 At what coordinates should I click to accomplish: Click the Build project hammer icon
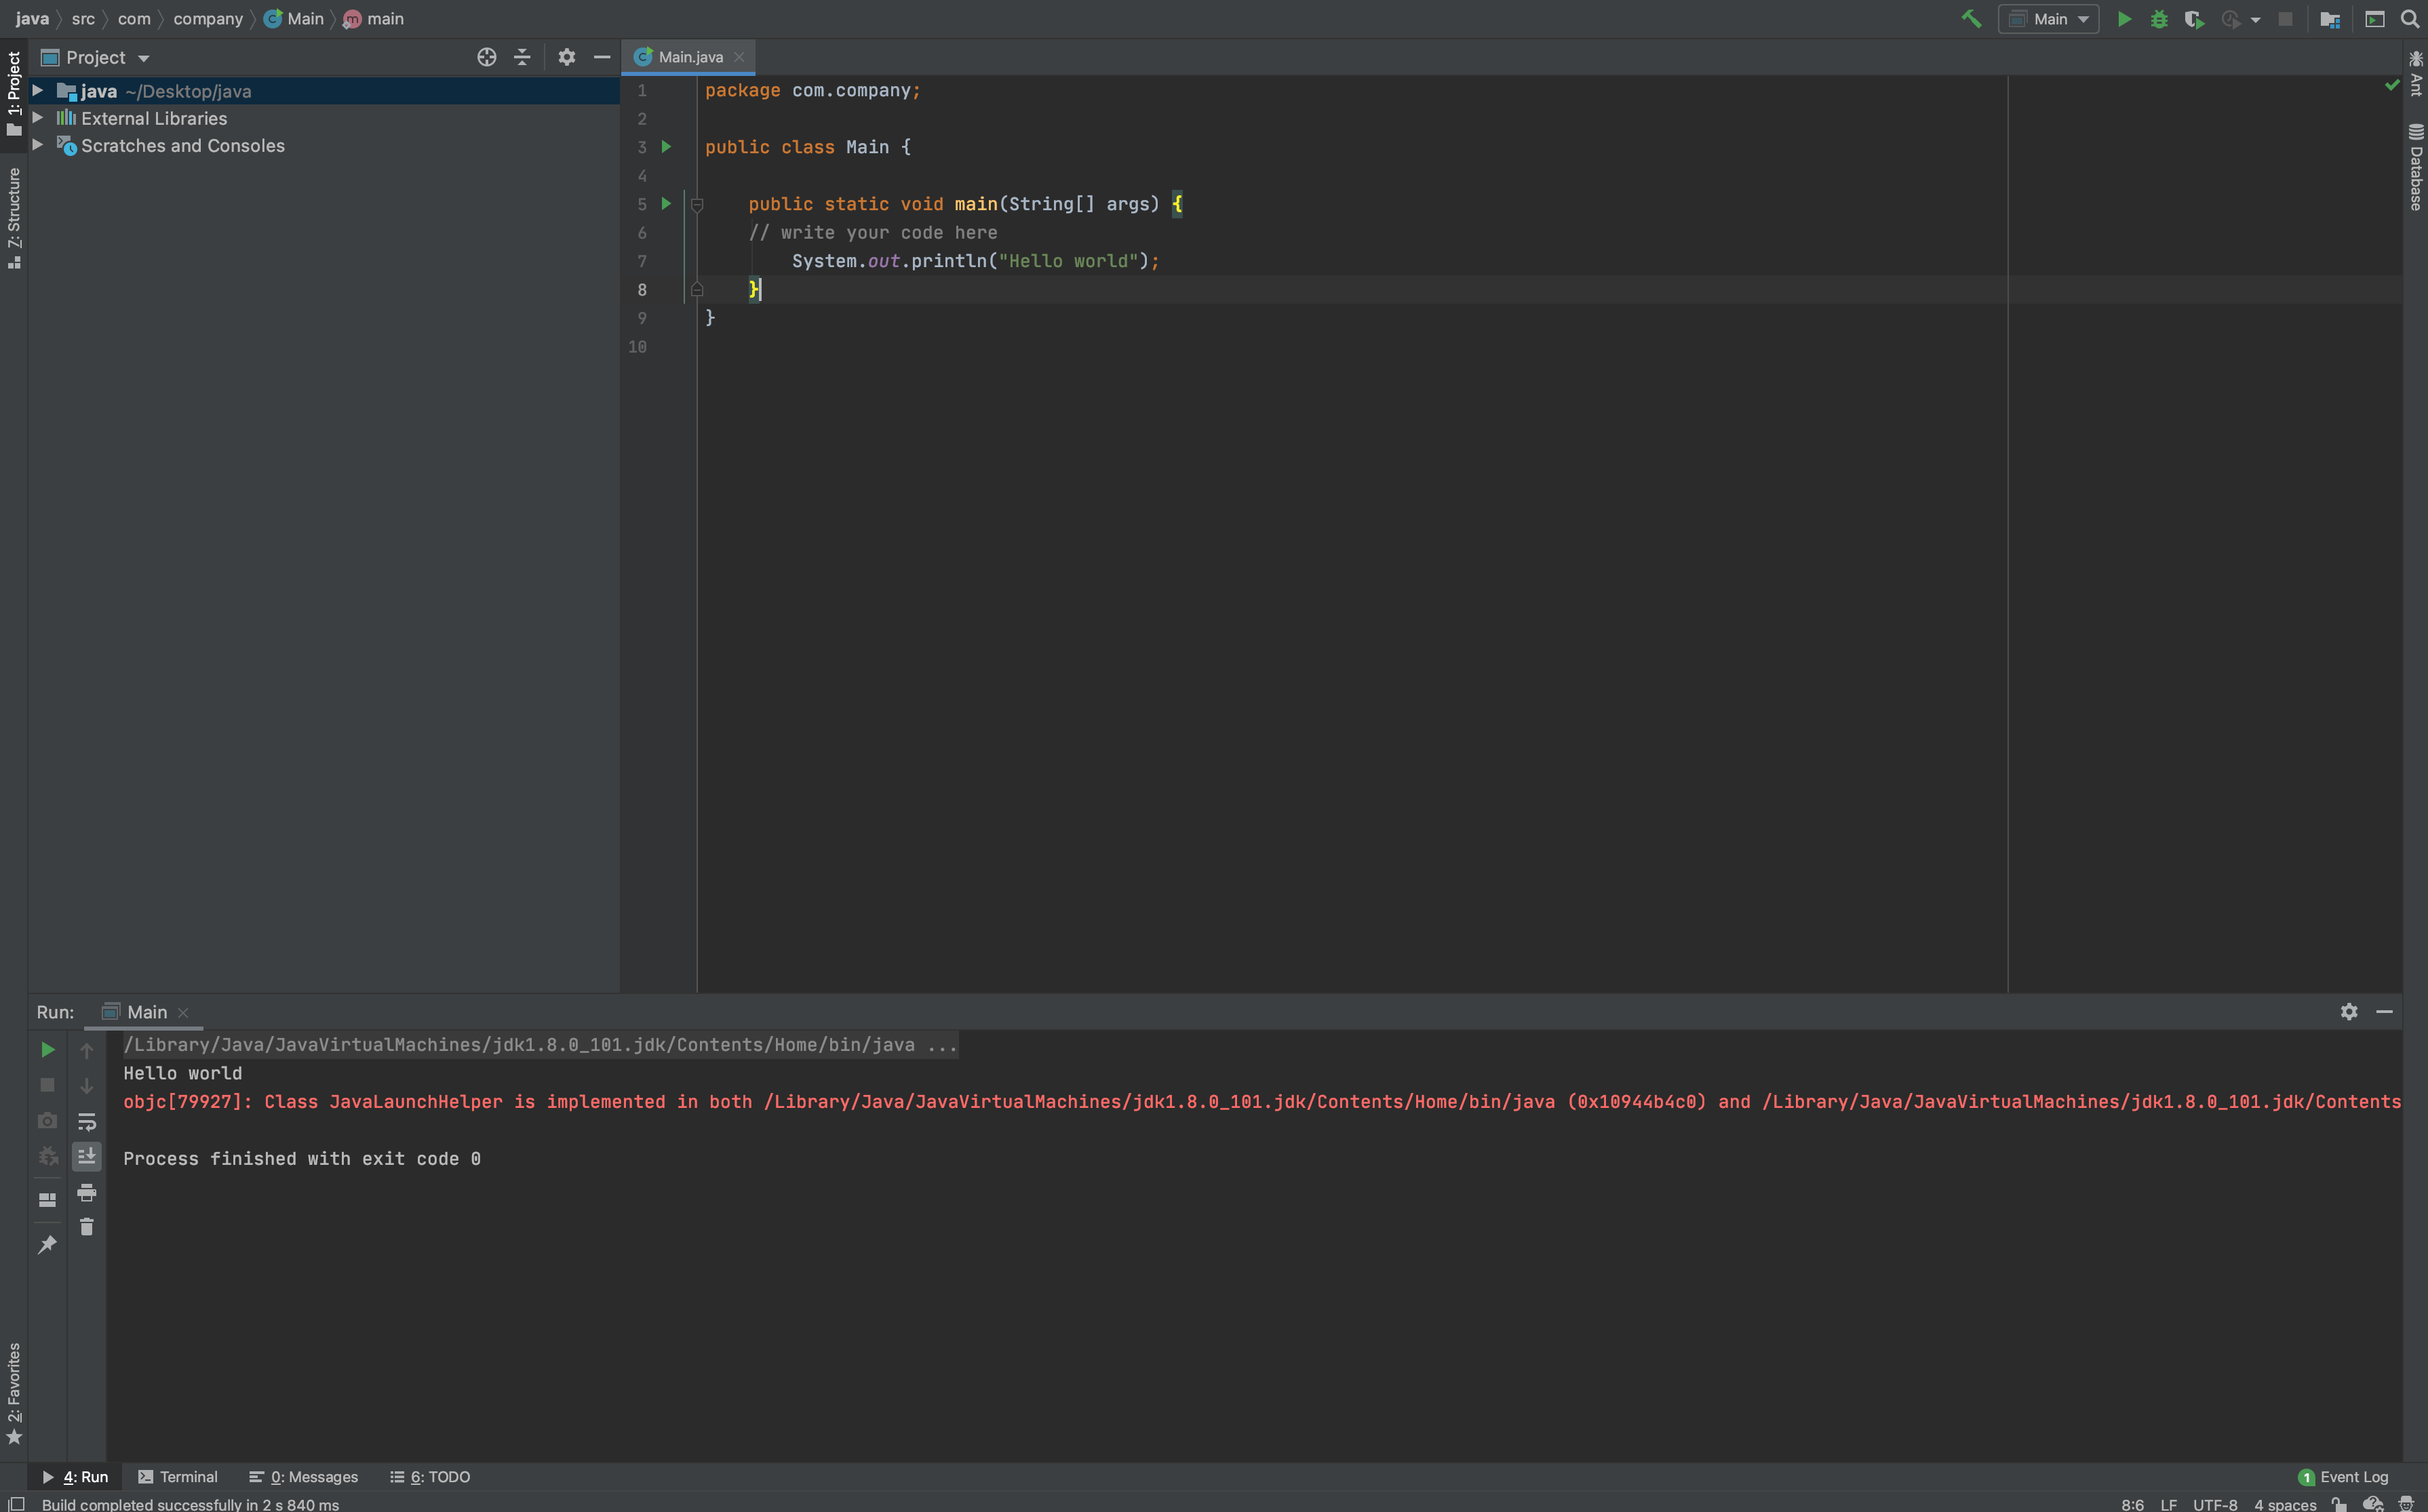(1971, 19)
